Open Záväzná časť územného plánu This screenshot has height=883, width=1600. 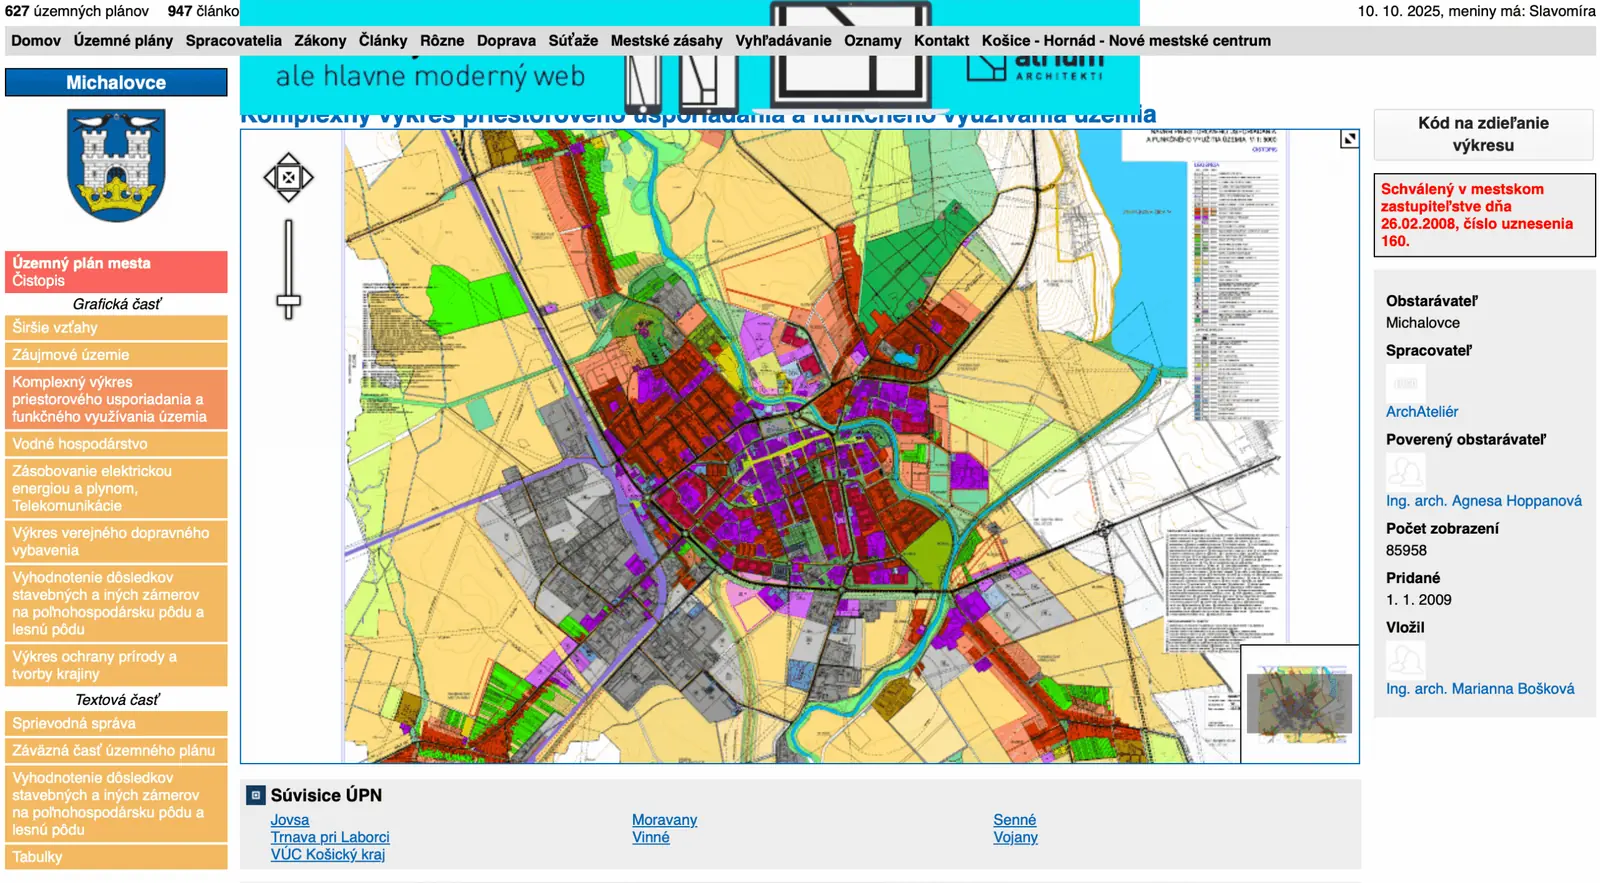(116, 751)
